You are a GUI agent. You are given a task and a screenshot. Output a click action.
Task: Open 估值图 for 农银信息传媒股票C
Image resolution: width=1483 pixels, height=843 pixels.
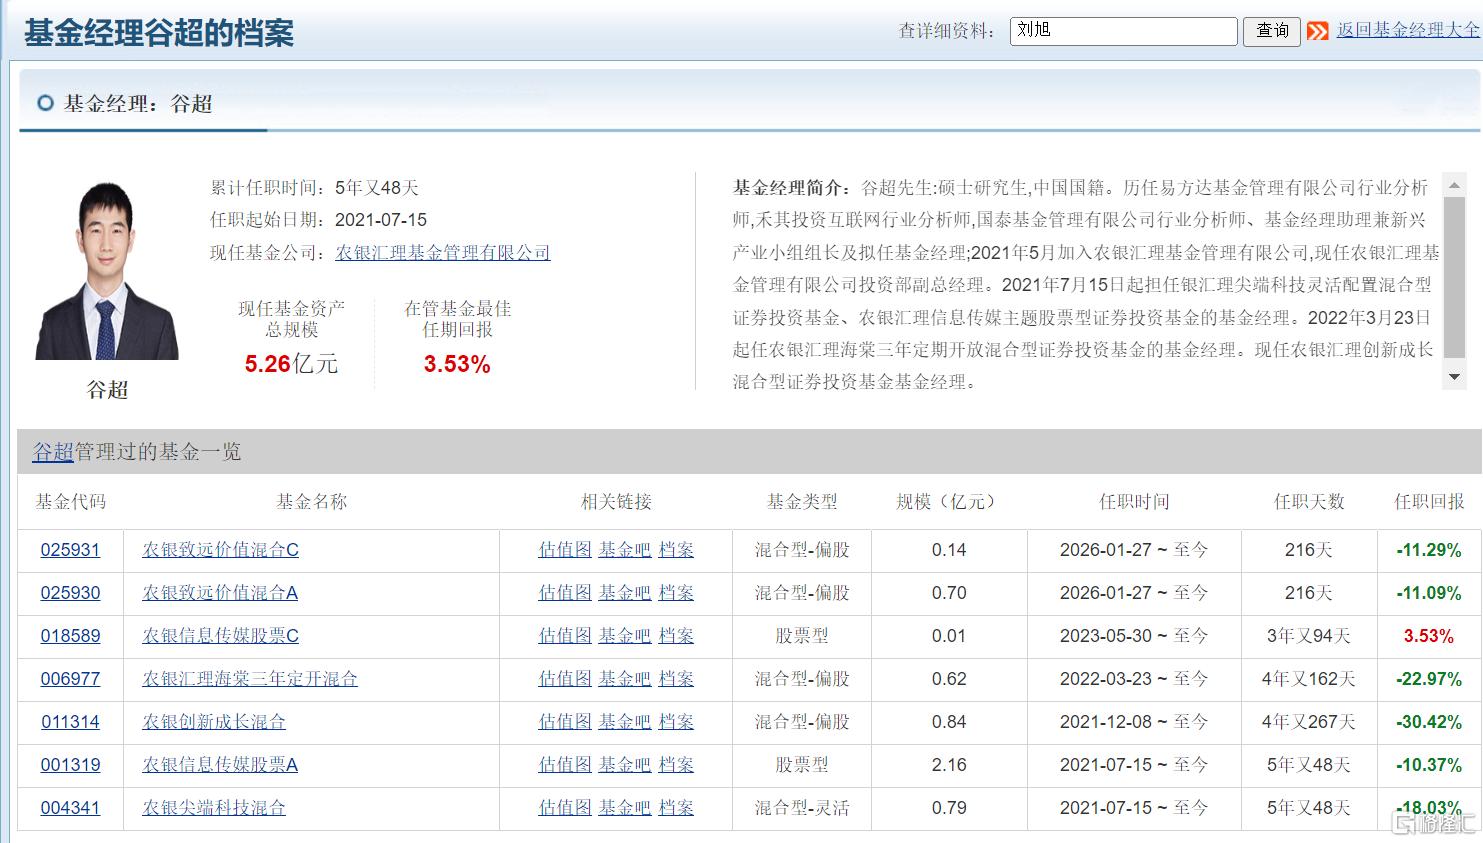[565, 636]
